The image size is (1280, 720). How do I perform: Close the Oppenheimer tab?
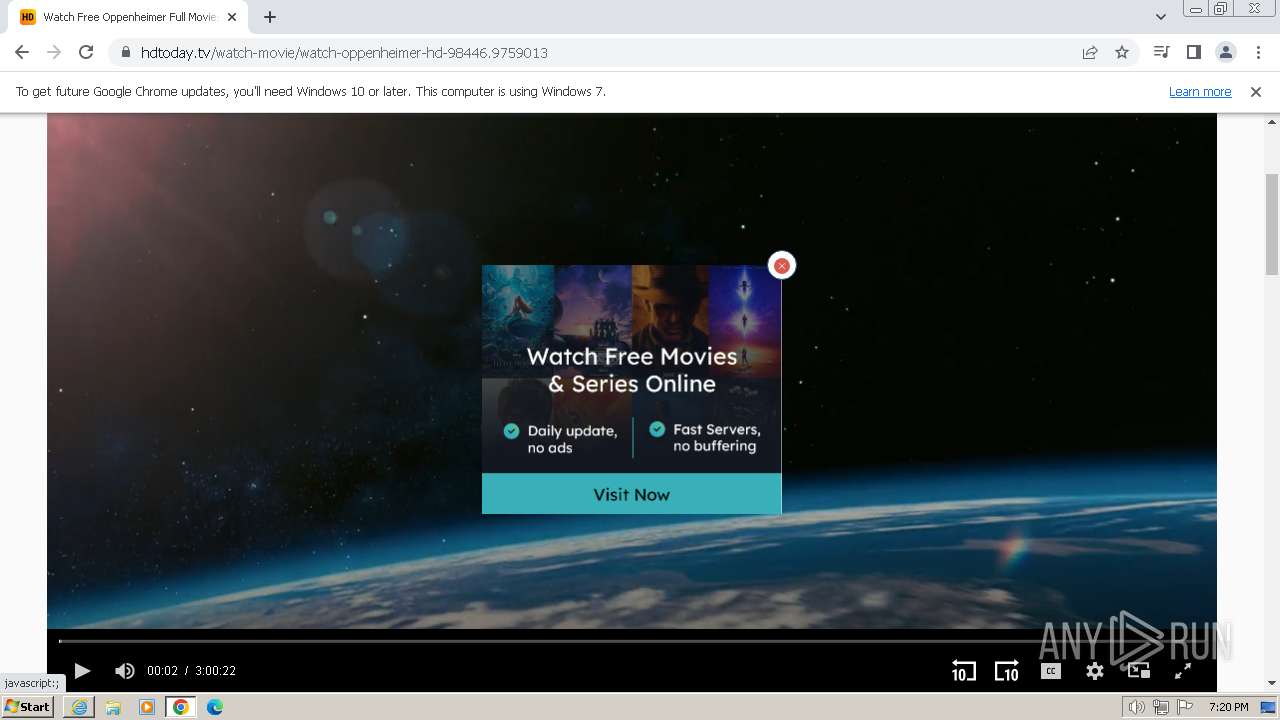[232, 17]
